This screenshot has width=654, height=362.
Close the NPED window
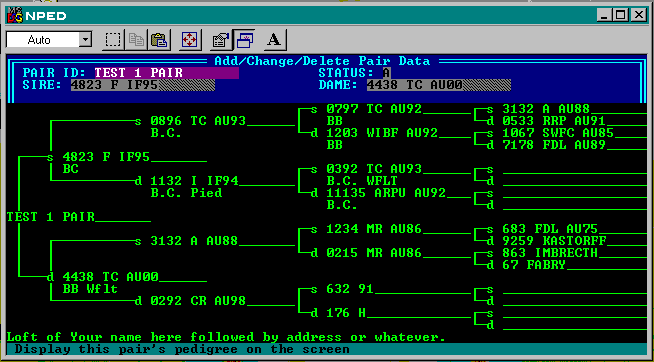click(639, 15)
